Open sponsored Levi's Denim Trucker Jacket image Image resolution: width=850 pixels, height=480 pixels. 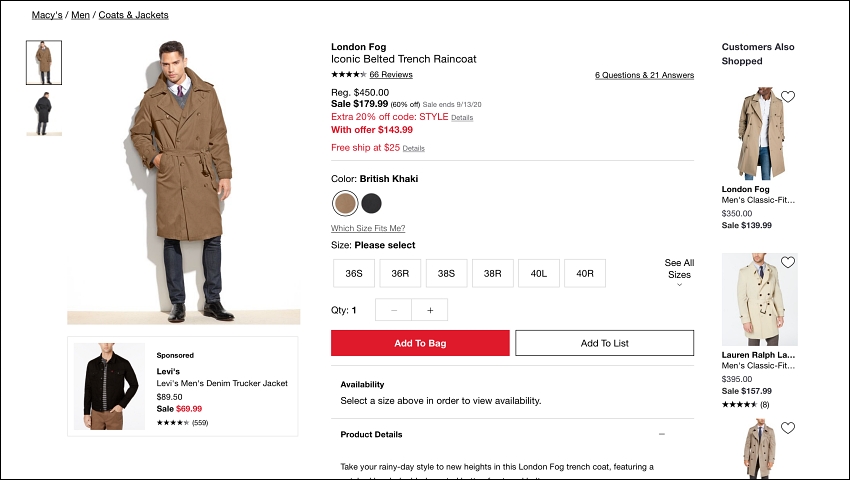click(x=109, y=386)
